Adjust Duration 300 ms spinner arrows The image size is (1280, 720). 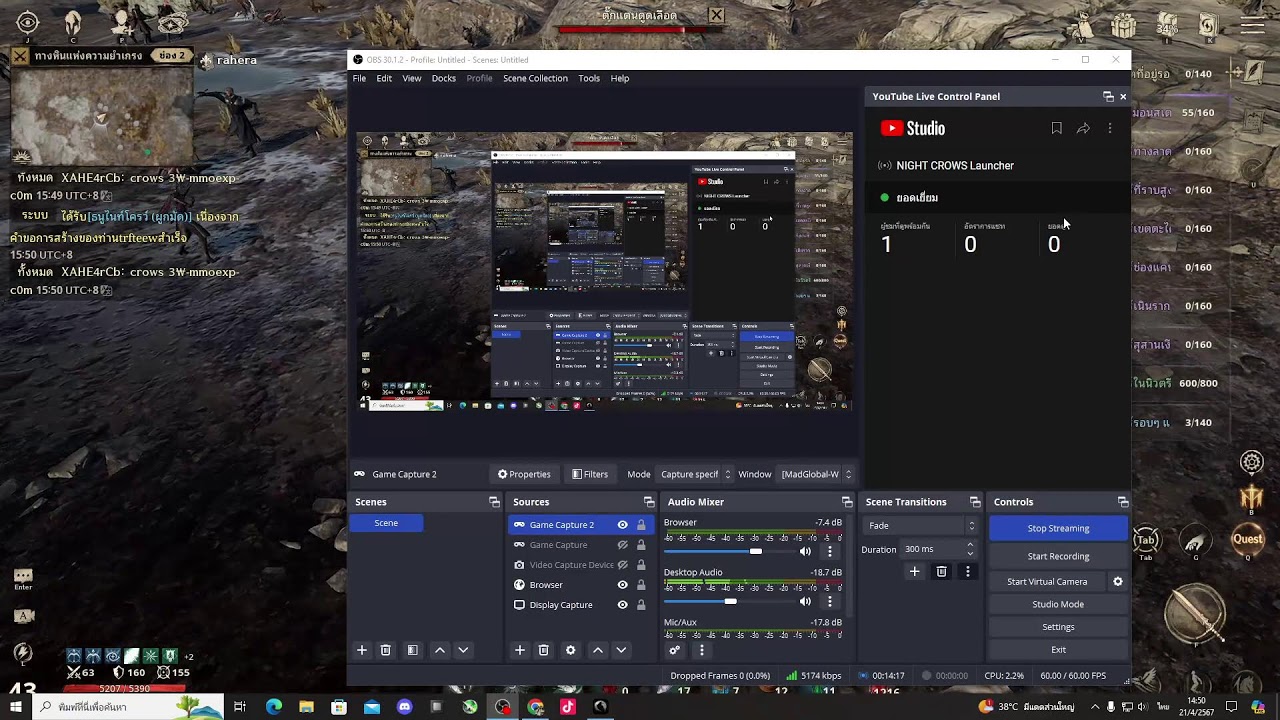[970, 549]
